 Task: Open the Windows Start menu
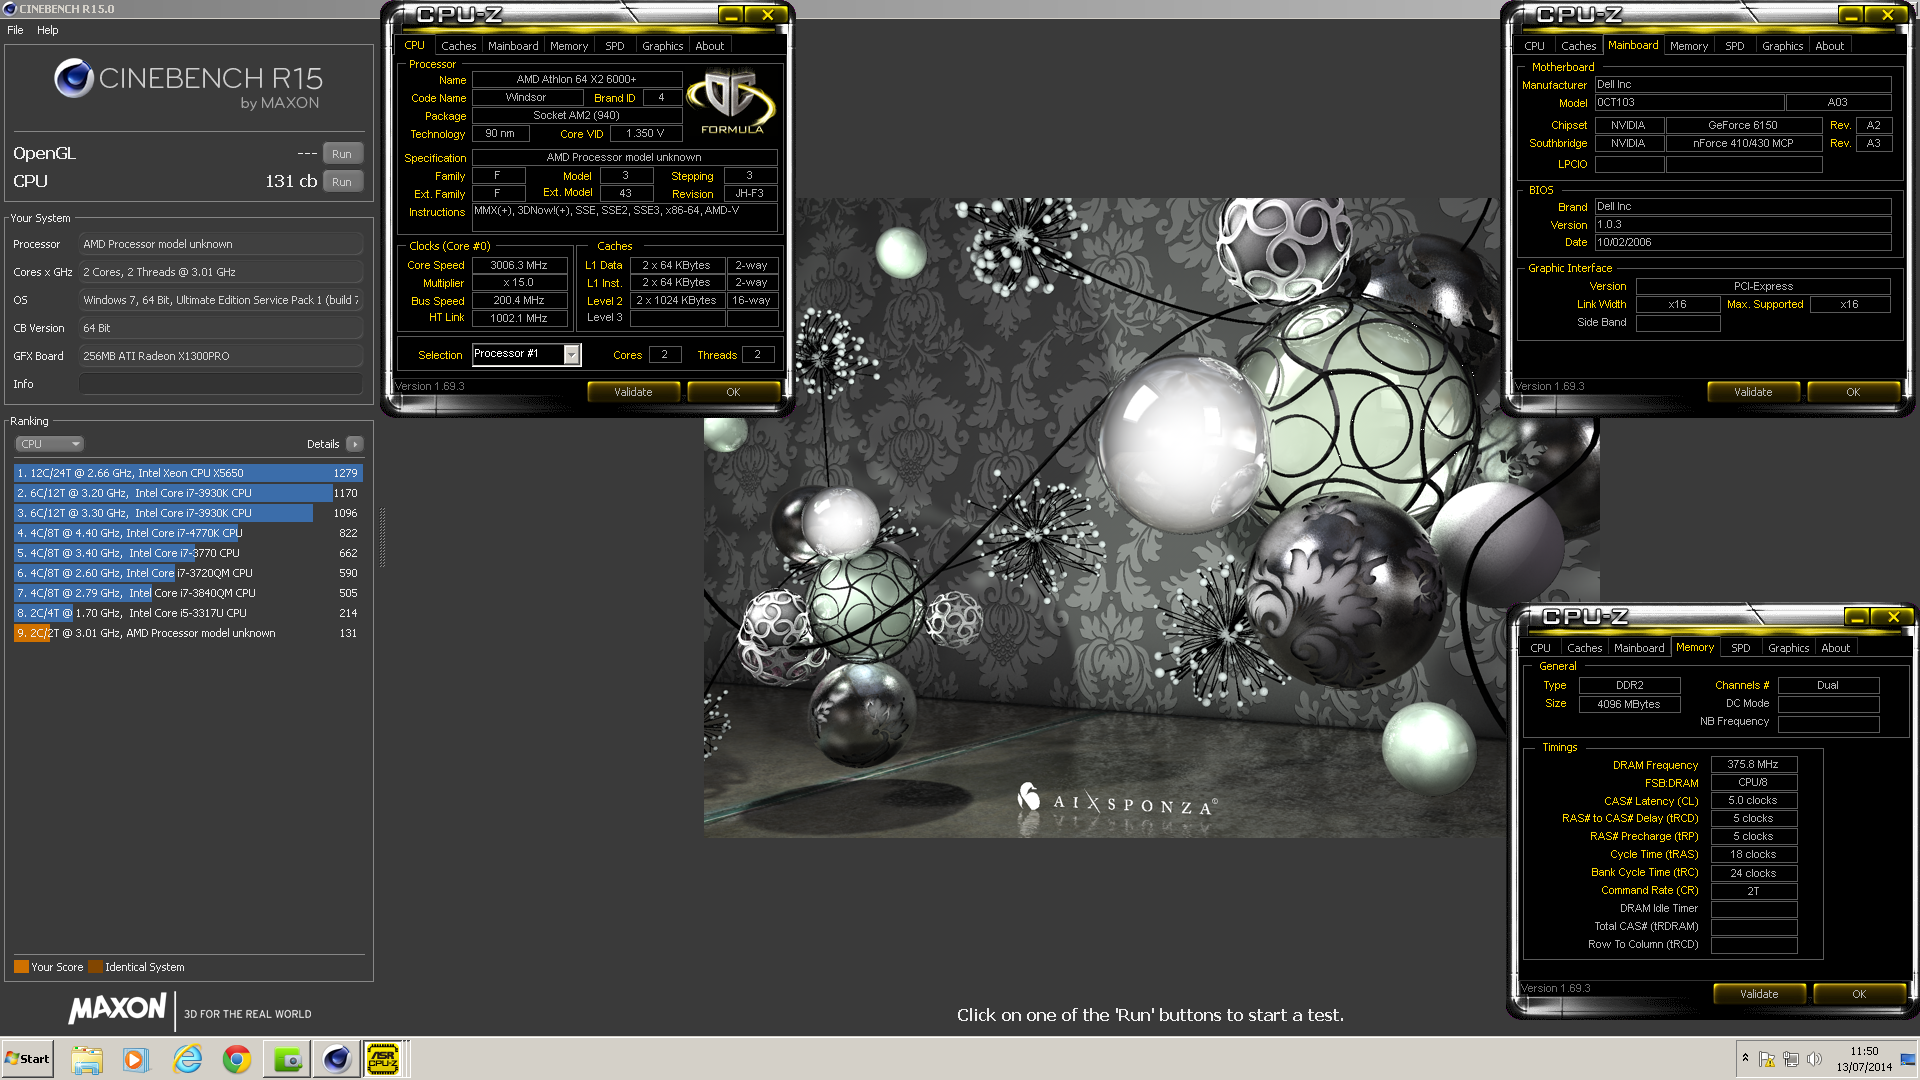[27, 1059]
